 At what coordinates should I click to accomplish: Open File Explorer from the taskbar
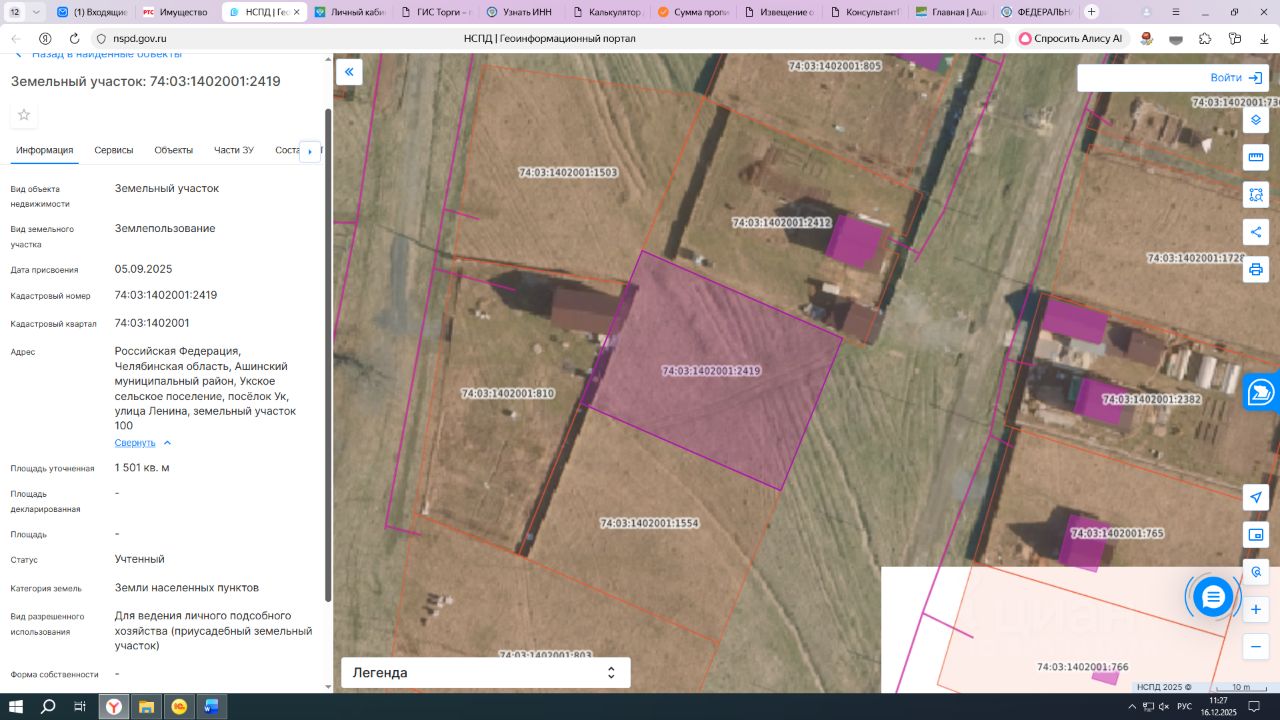point(146,707)
